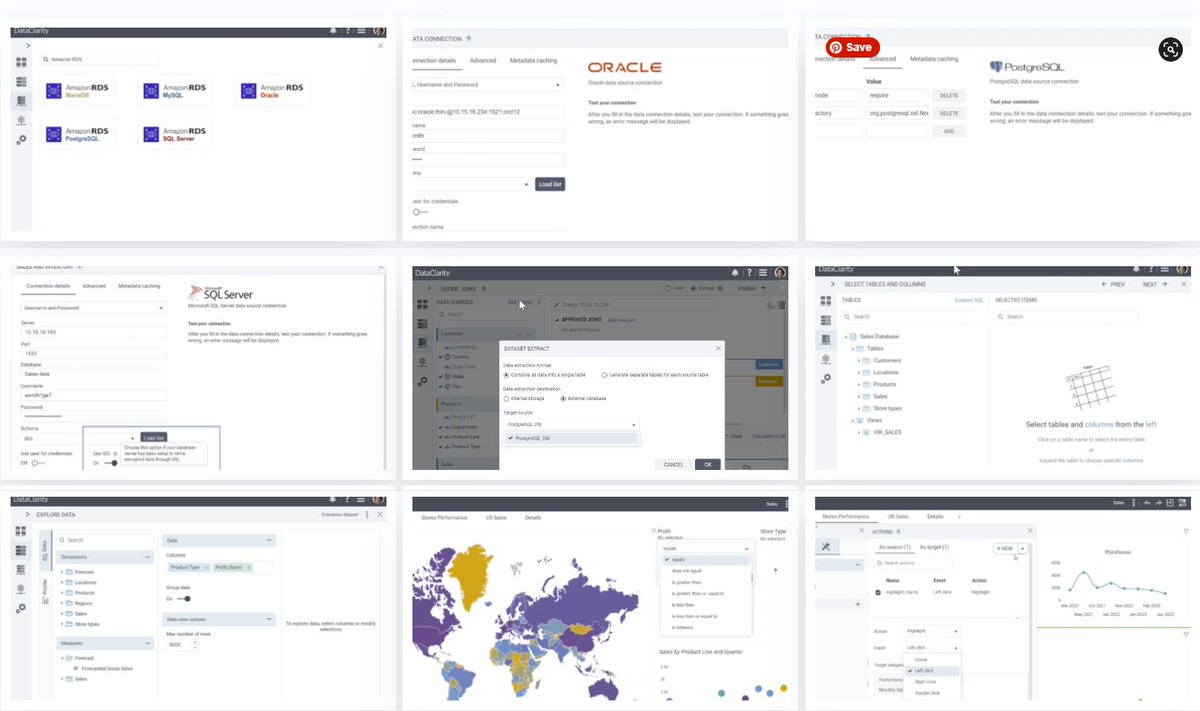Viewport: 1200px width, 711px height.
Task: Open the help question mark in Amazon RDS panel header
Action: (x=347, y=31)
